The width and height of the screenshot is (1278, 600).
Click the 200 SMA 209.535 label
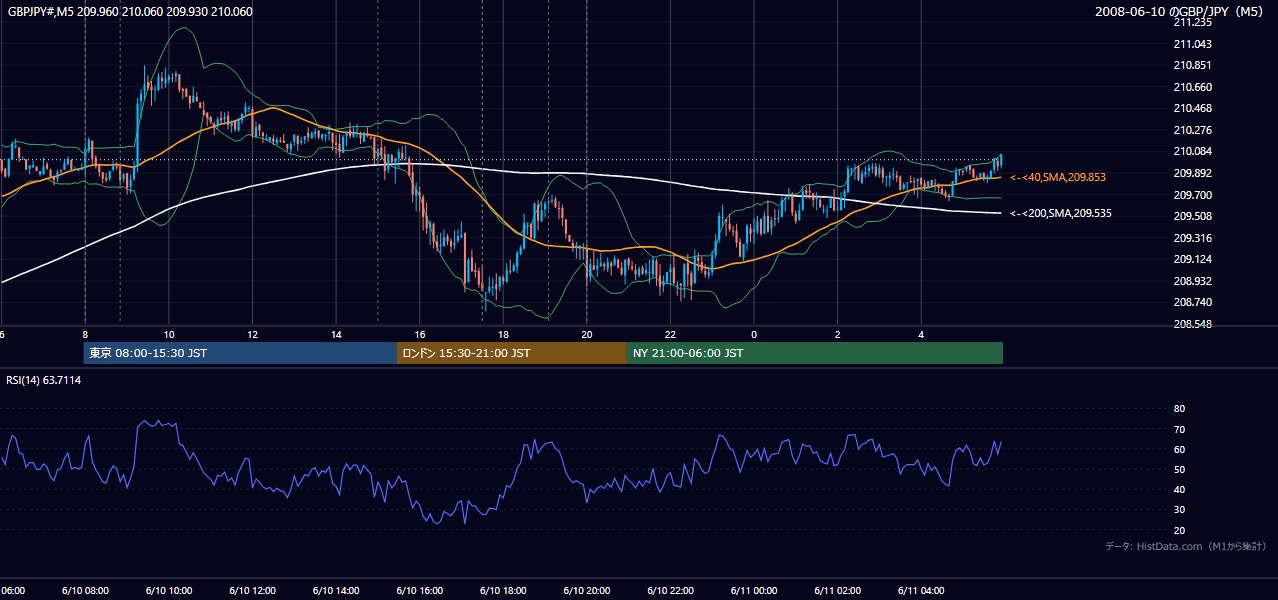pyautogui.click(x=1061, y=213)
